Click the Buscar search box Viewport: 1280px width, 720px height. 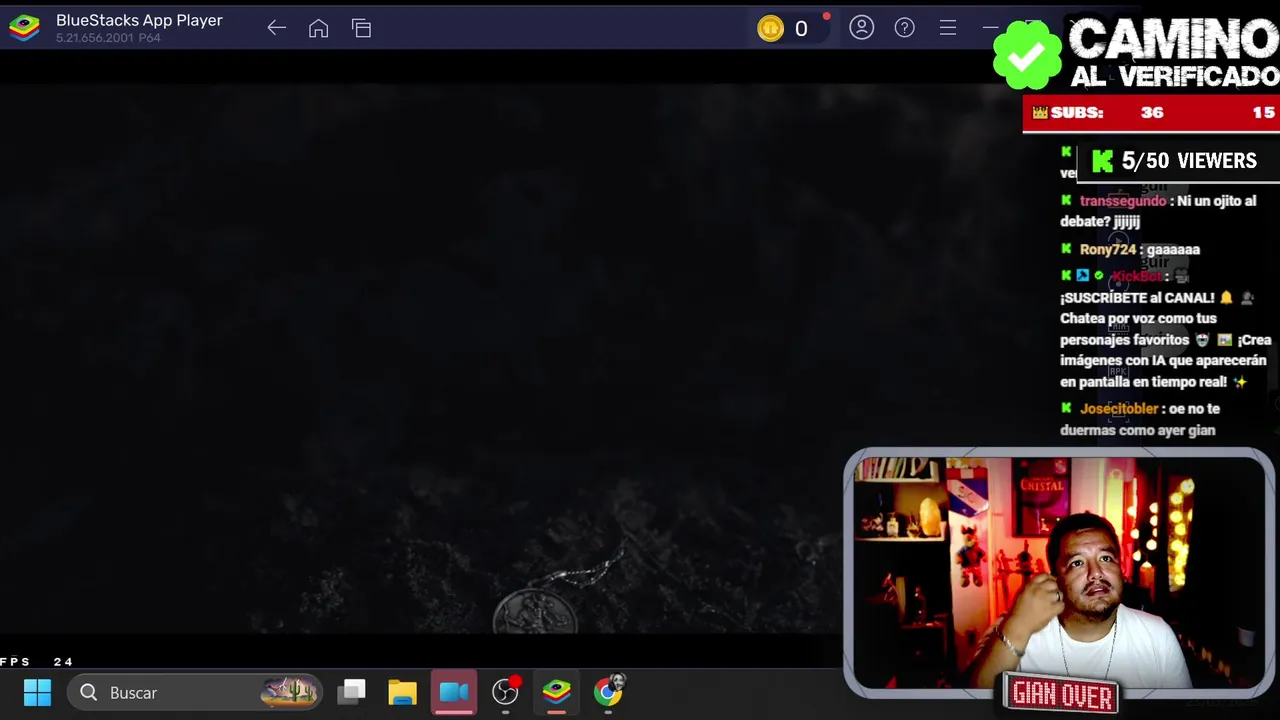pyautogui.click(x=196, y=692)
